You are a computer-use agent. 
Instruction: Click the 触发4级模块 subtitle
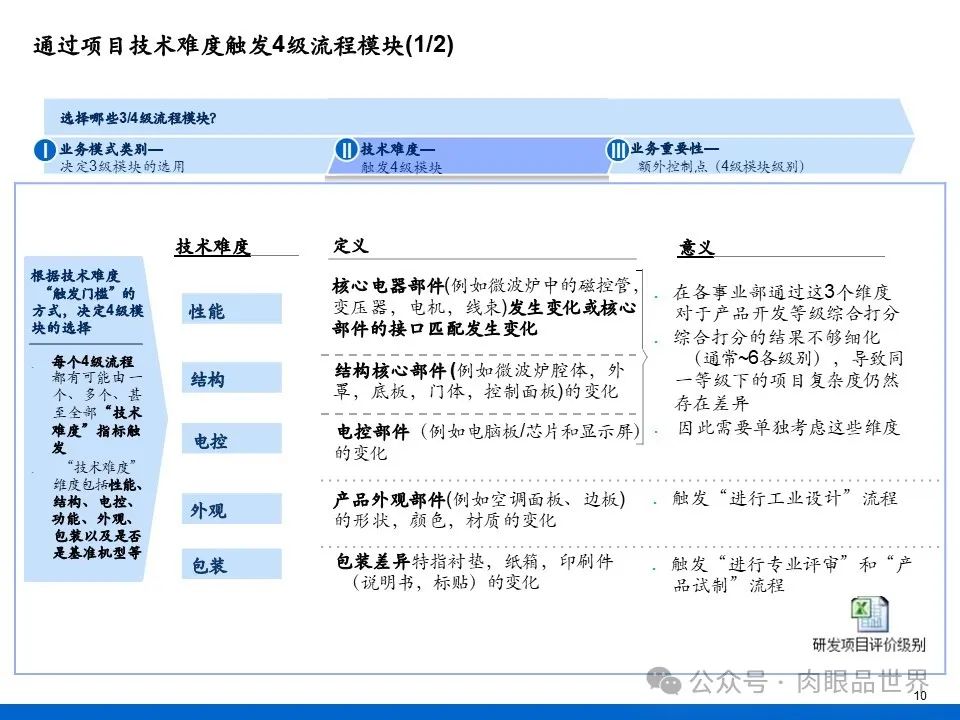[x=401, y=167]
